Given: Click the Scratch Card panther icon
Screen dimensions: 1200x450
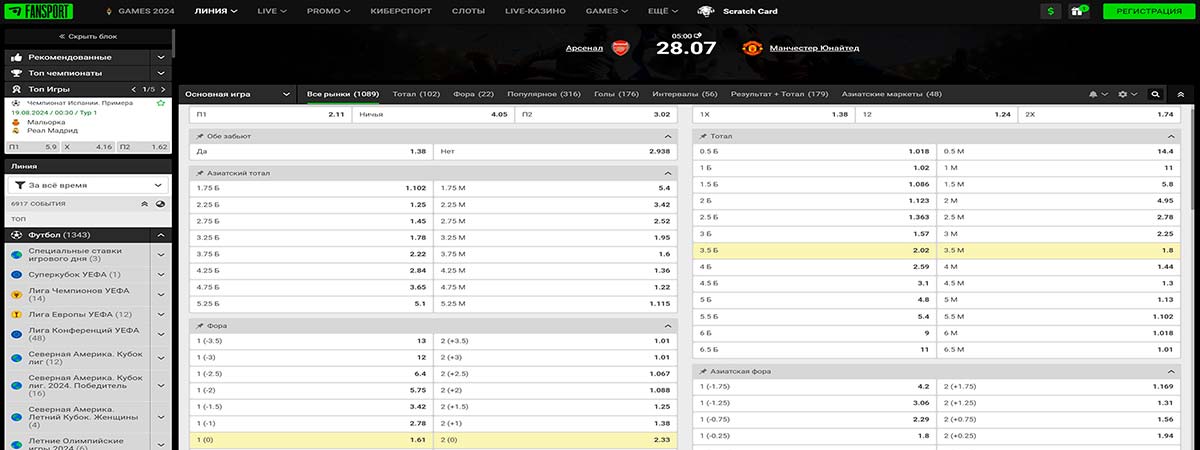Looking at the screenshot, I should (x=706, y=11).
